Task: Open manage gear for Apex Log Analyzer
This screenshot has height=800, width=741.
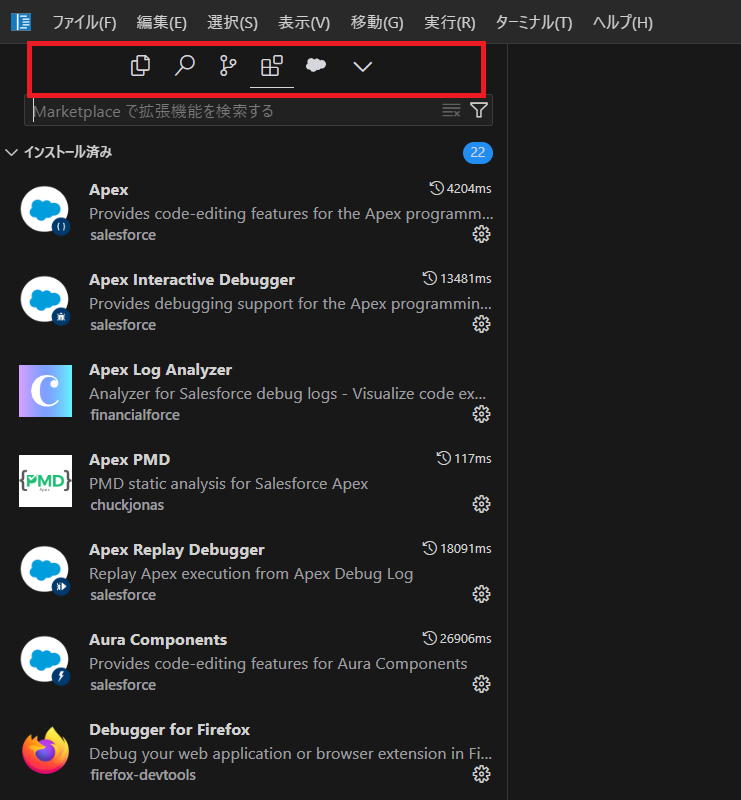Action: 481,414
